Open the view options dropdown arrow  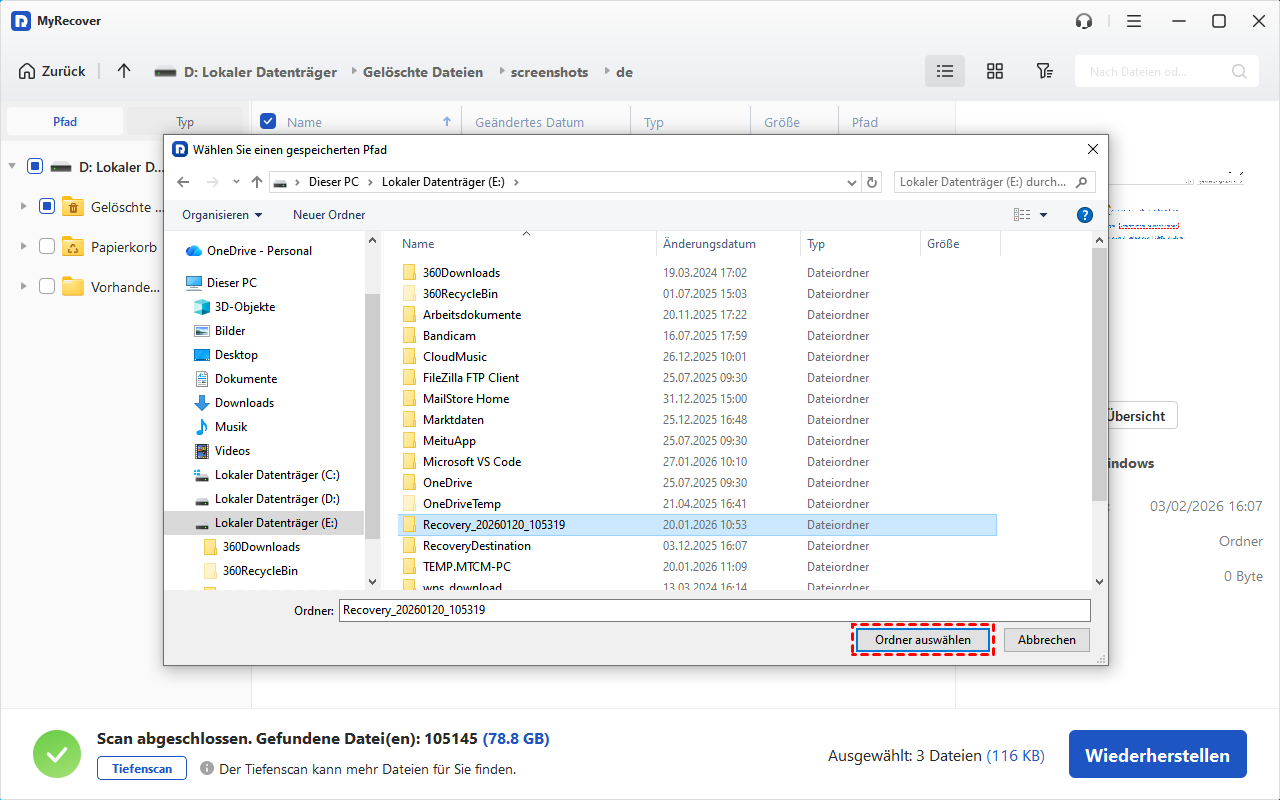(1044, 215)
